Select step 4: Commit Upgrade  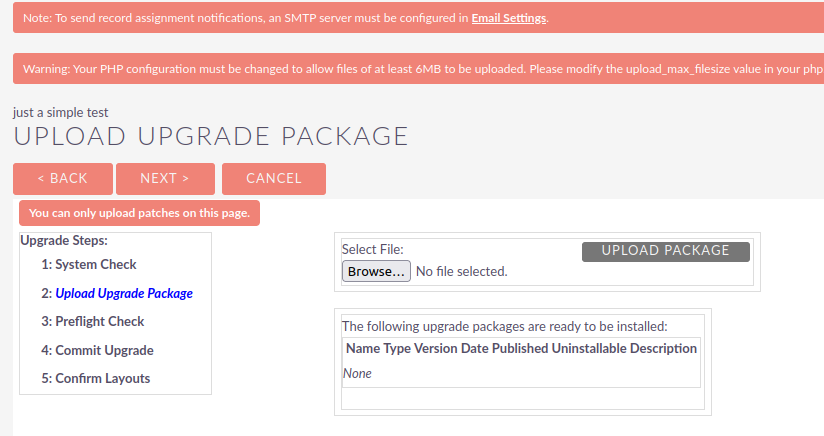pos(97,351)
